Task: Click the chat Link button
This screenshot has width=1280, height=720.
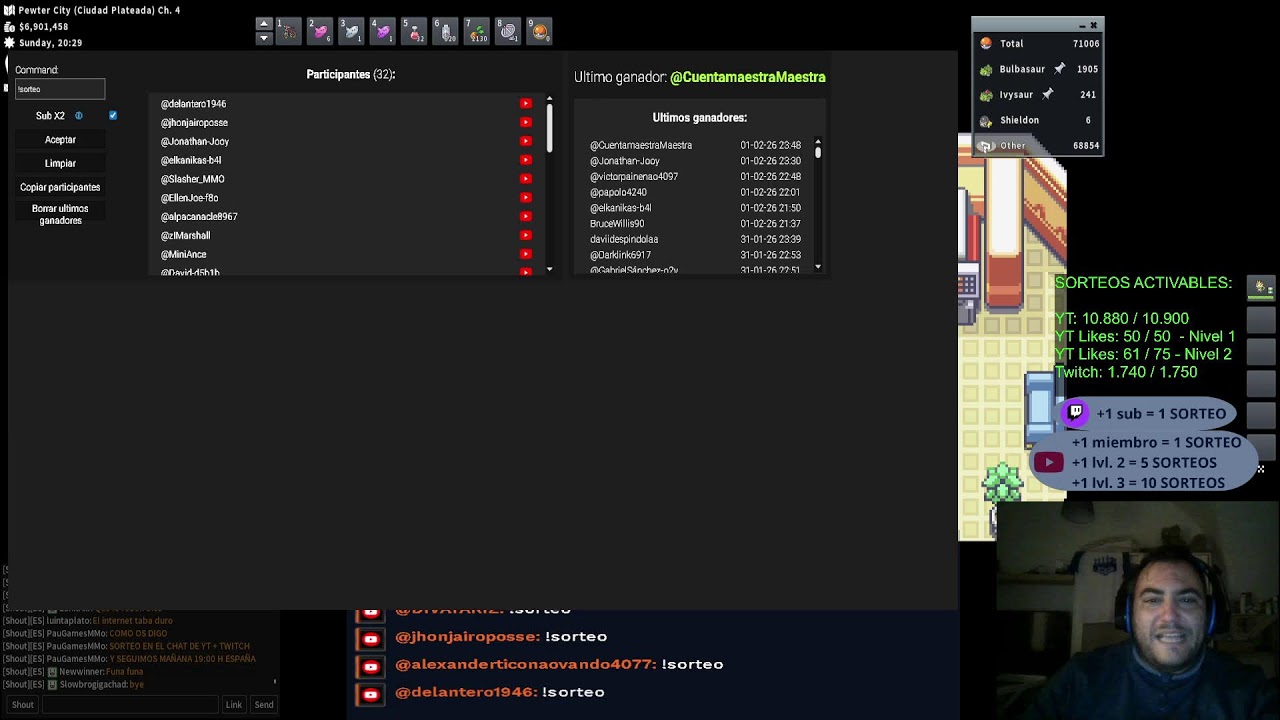Action: pyautogui.click(x=234, y=705)
